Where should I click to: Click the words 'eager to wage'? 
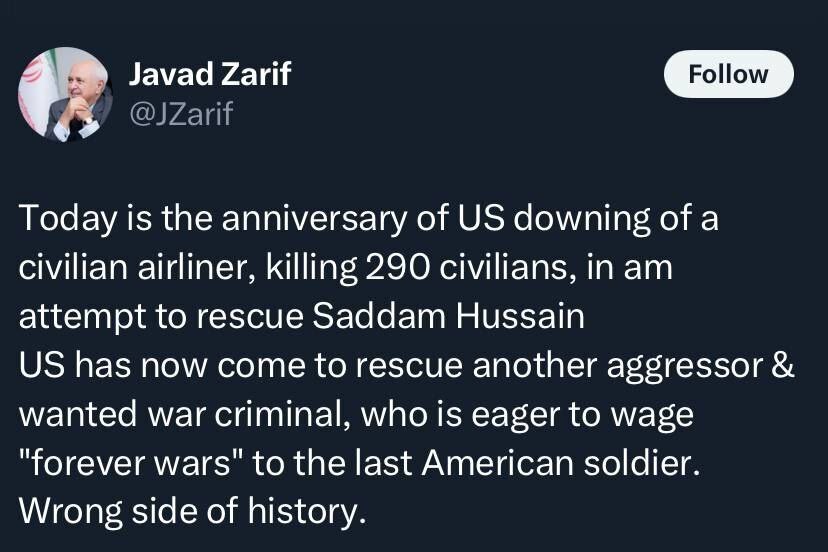coord(582,414)
